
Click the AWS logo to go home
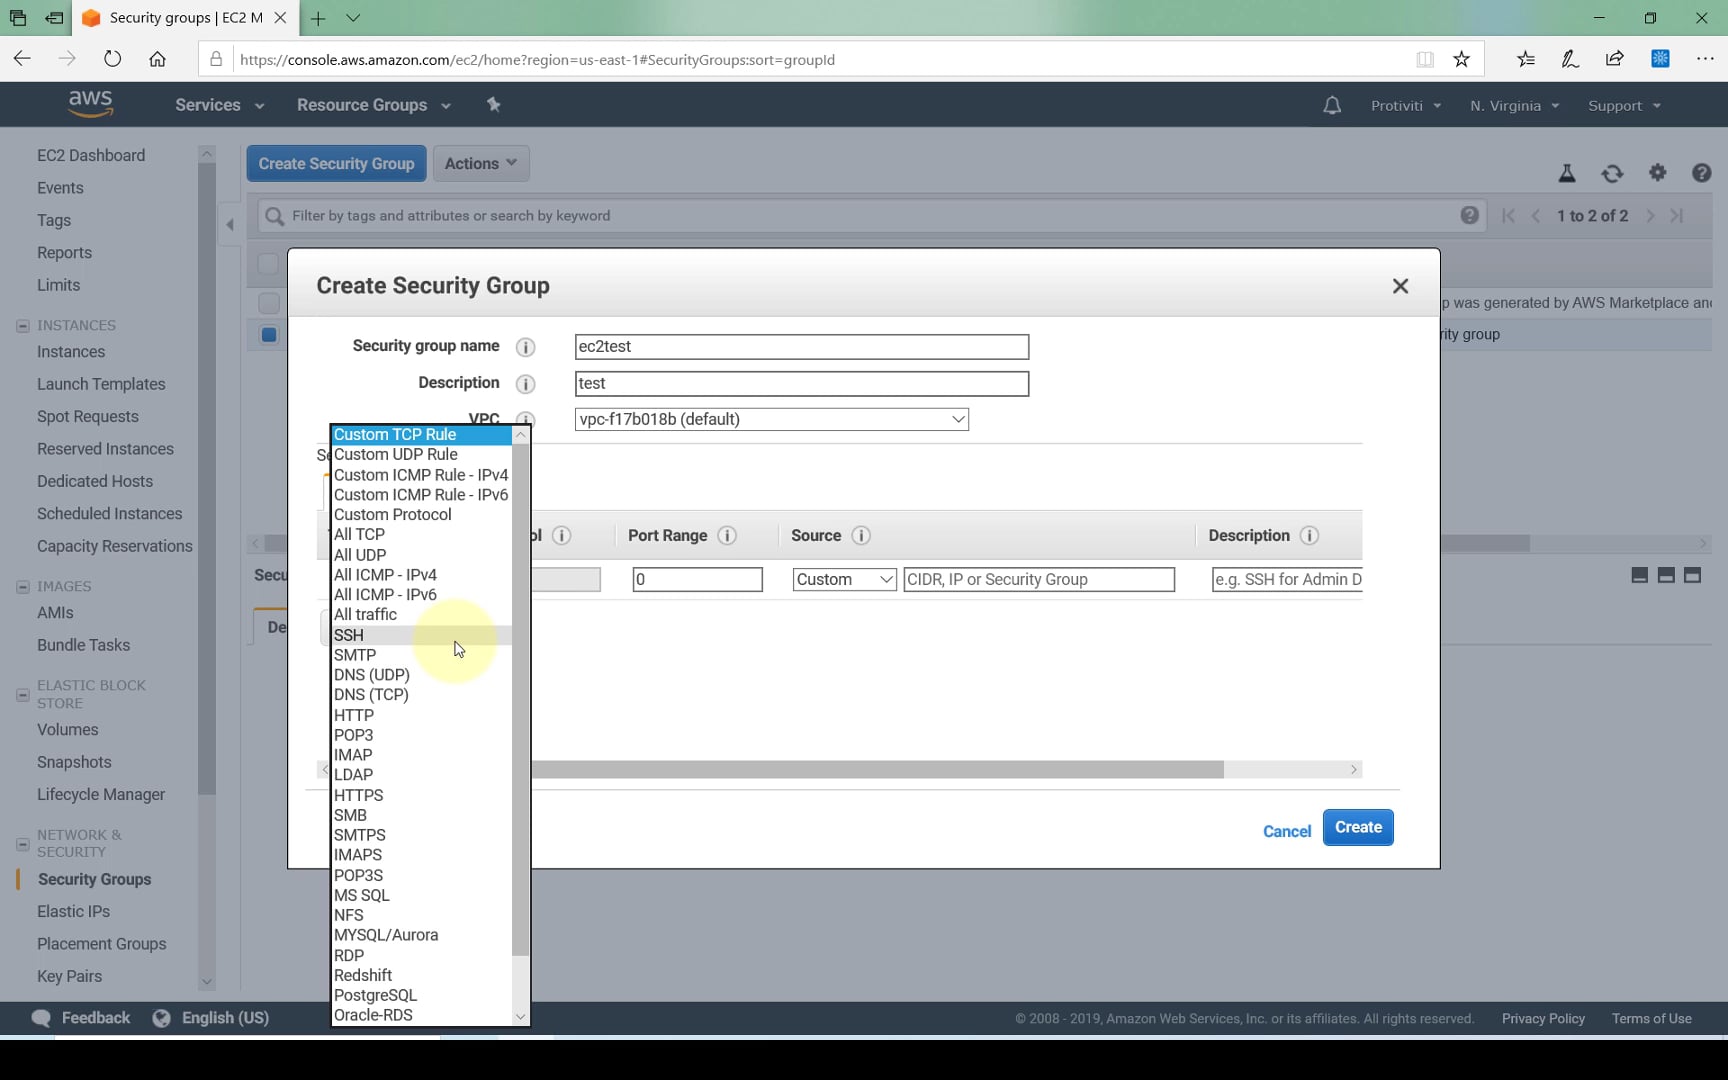pos(90,103)
